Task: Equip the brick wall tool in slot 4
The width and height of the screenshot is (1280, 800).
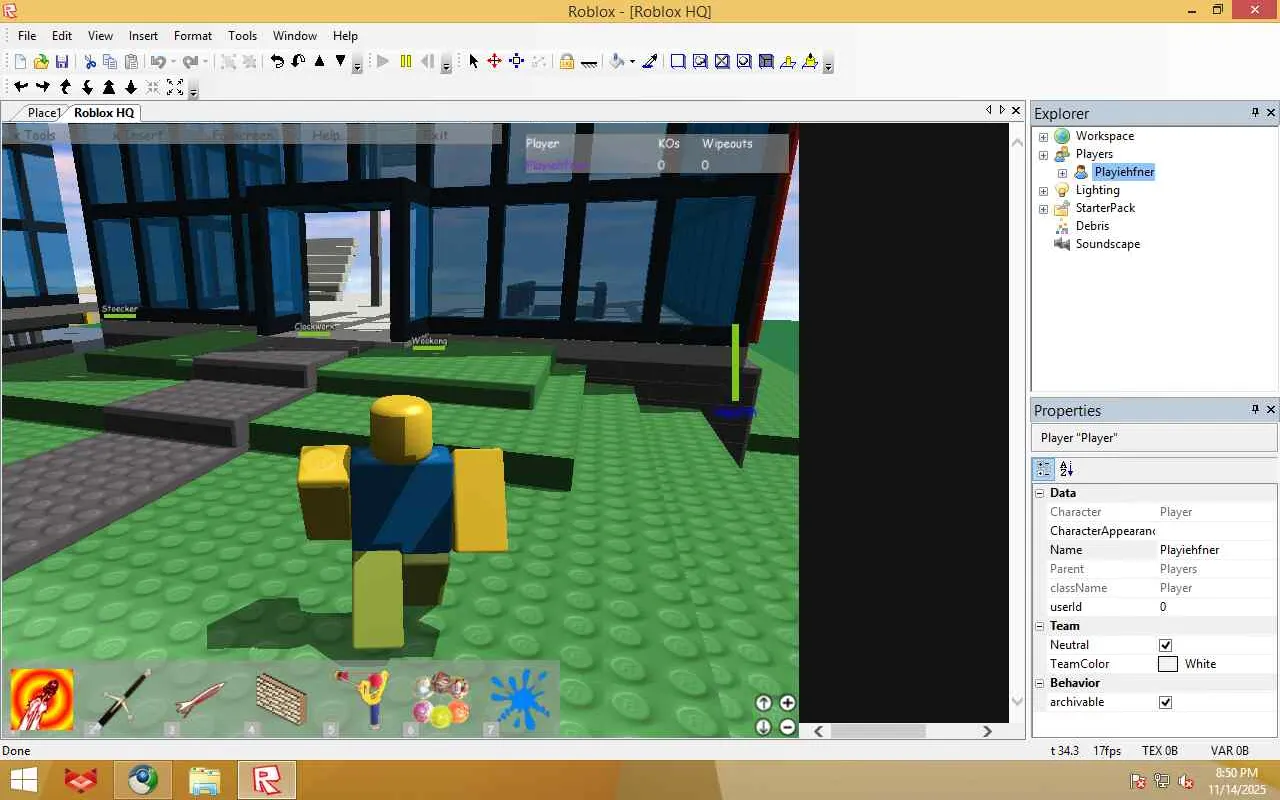Action: pos(280,699)
